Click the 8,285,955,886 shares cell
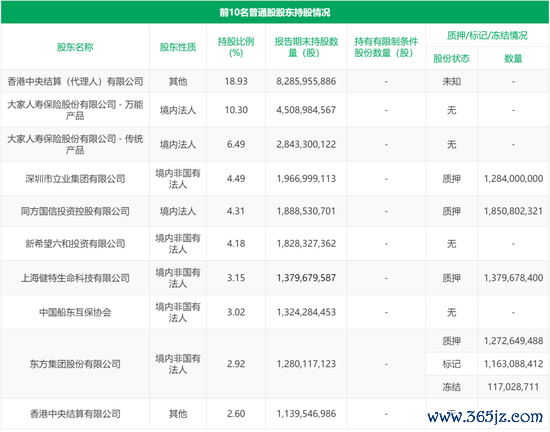This screenshot has width=550, height=432. click(x=306, y=81)
